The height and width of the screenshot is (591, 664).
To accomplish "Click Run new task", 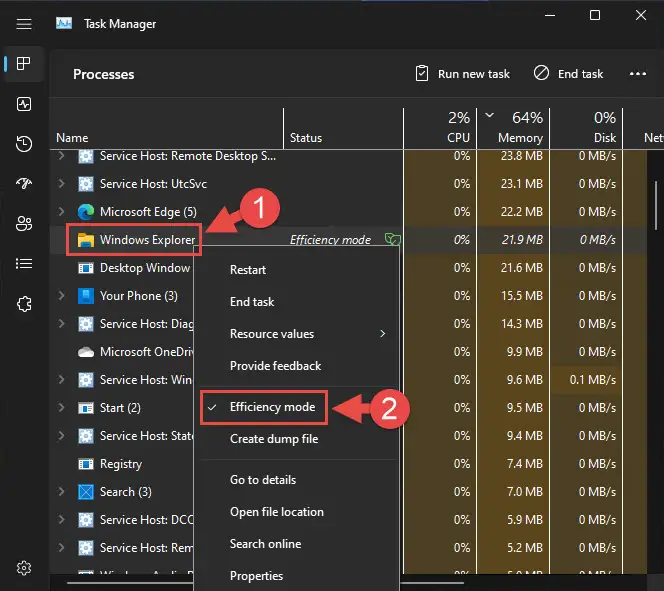I will click(x=462, y=74).
